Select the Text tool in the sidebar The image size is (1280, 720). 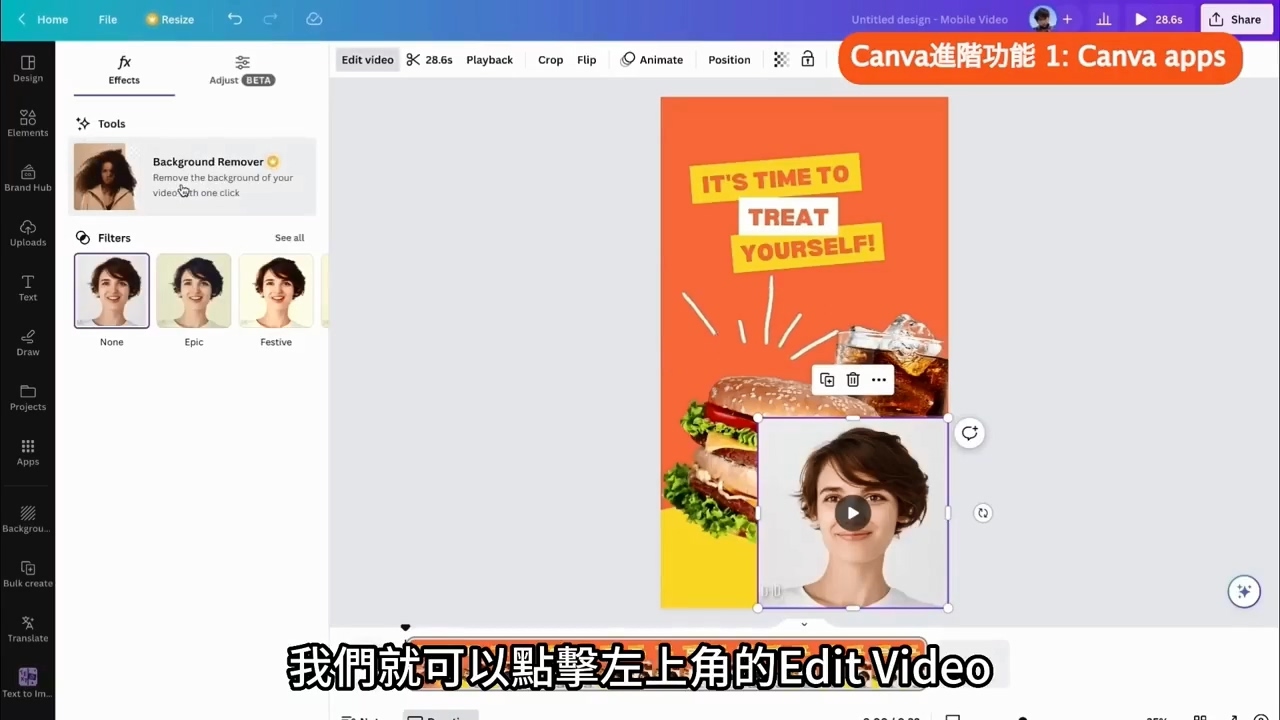27,289
